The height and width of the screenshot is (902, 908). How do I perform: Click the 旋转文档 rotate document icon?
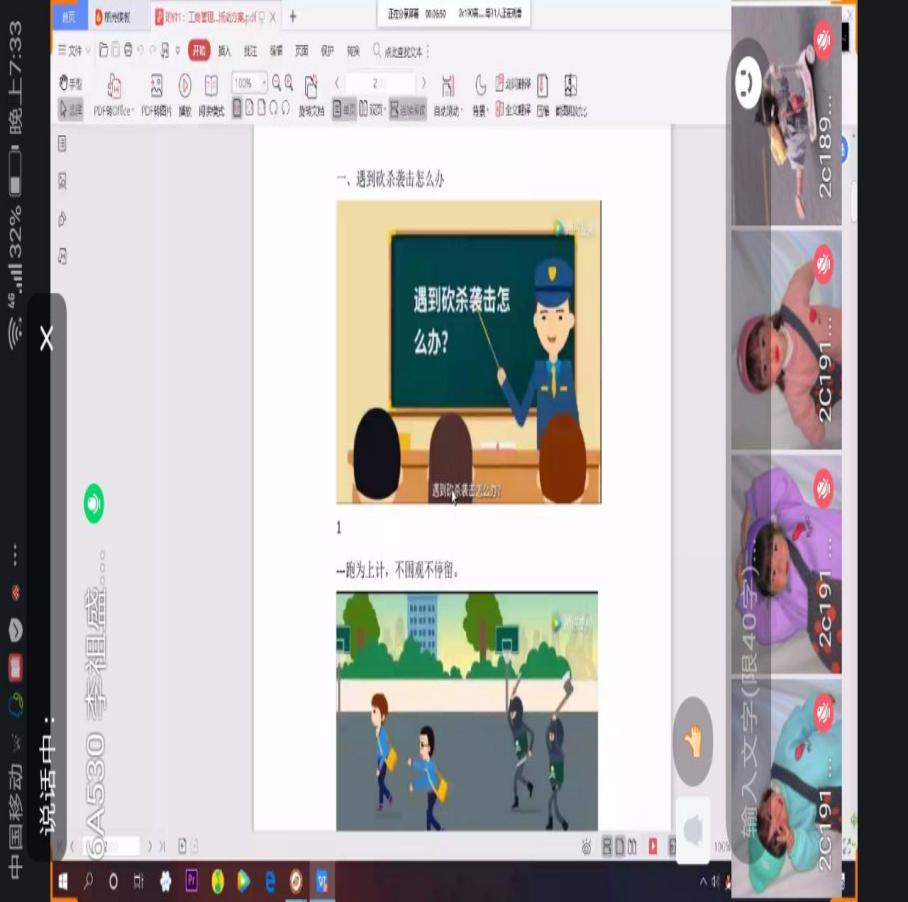[x=311, y=88]
